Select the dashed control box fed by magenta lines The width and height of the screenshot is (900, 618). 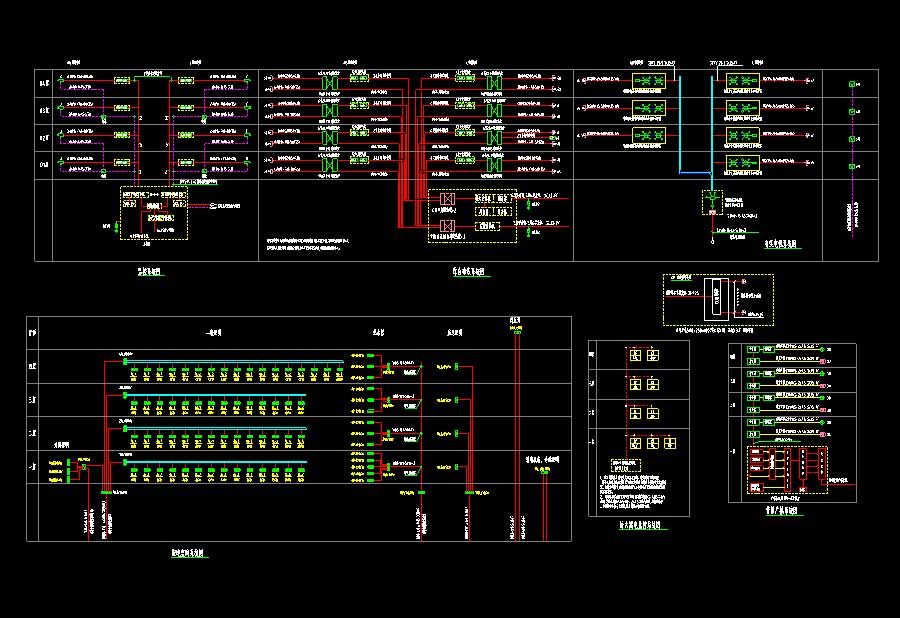coord(154,213)
